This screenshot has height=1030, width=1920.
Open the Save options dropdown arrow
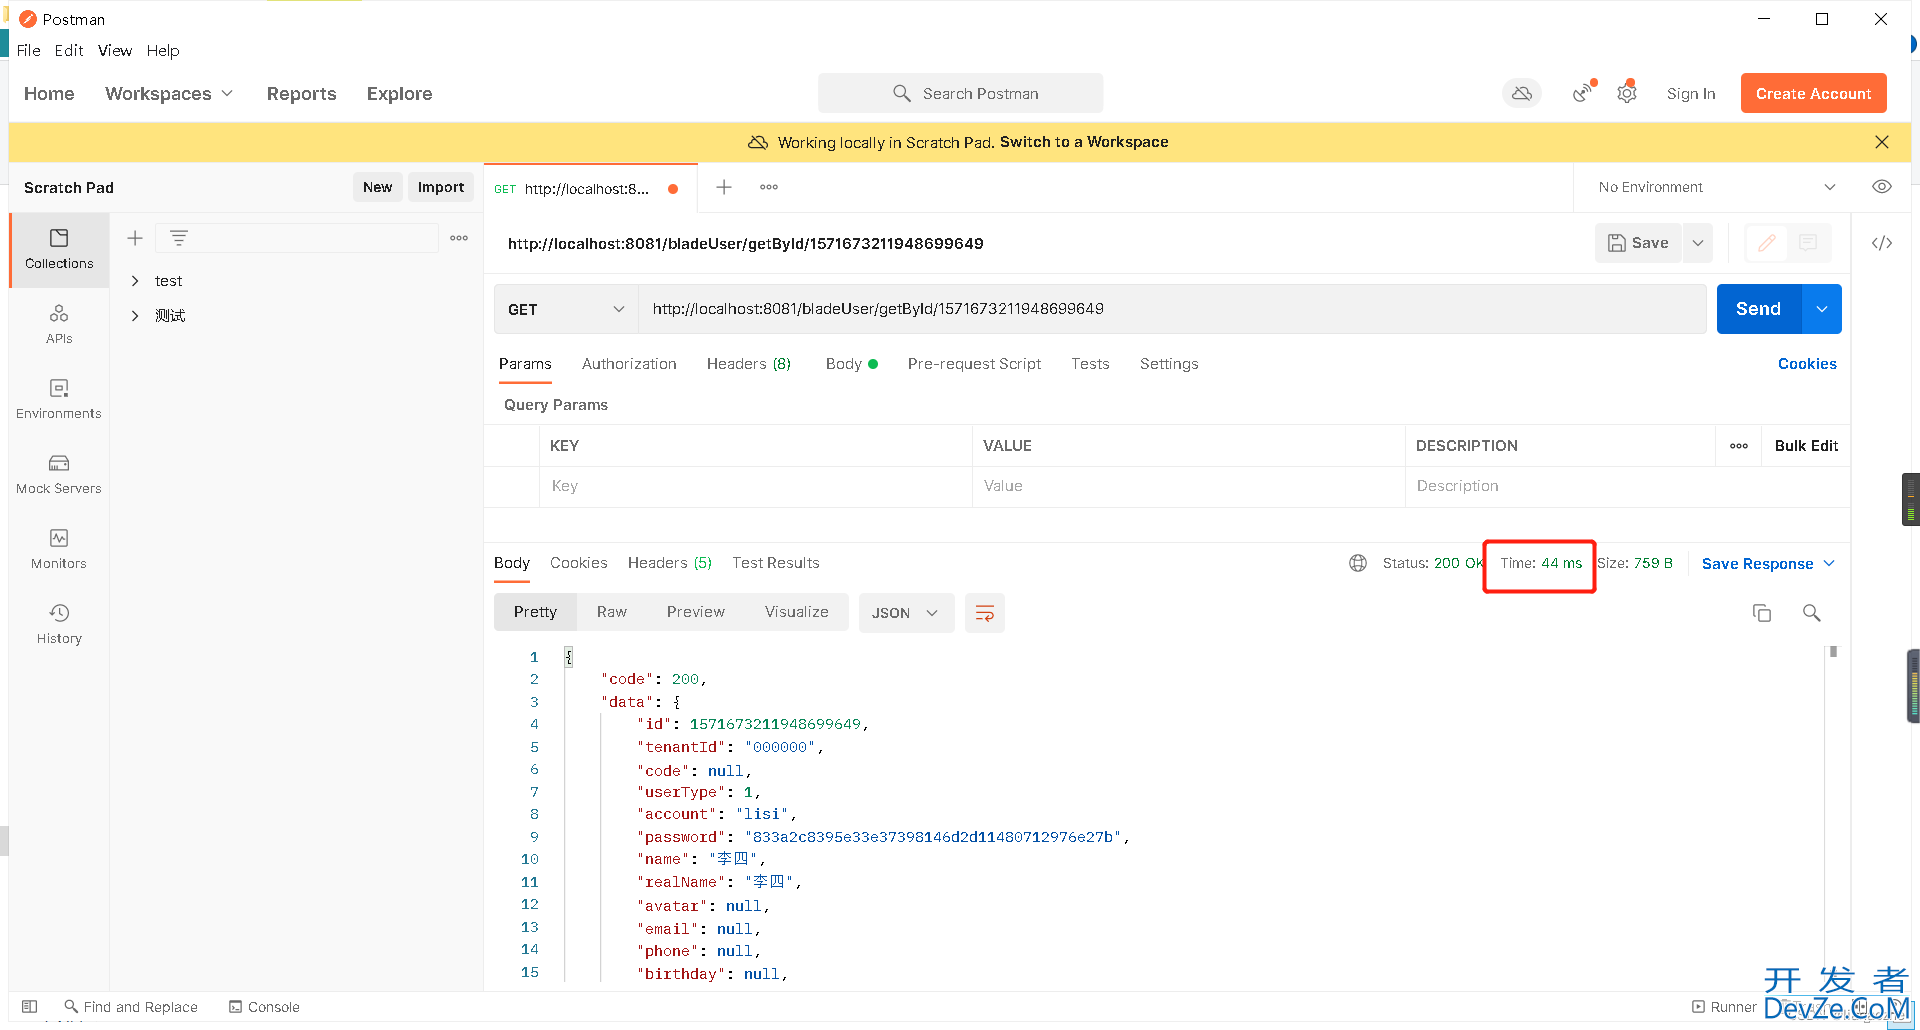click(1698, 243)
